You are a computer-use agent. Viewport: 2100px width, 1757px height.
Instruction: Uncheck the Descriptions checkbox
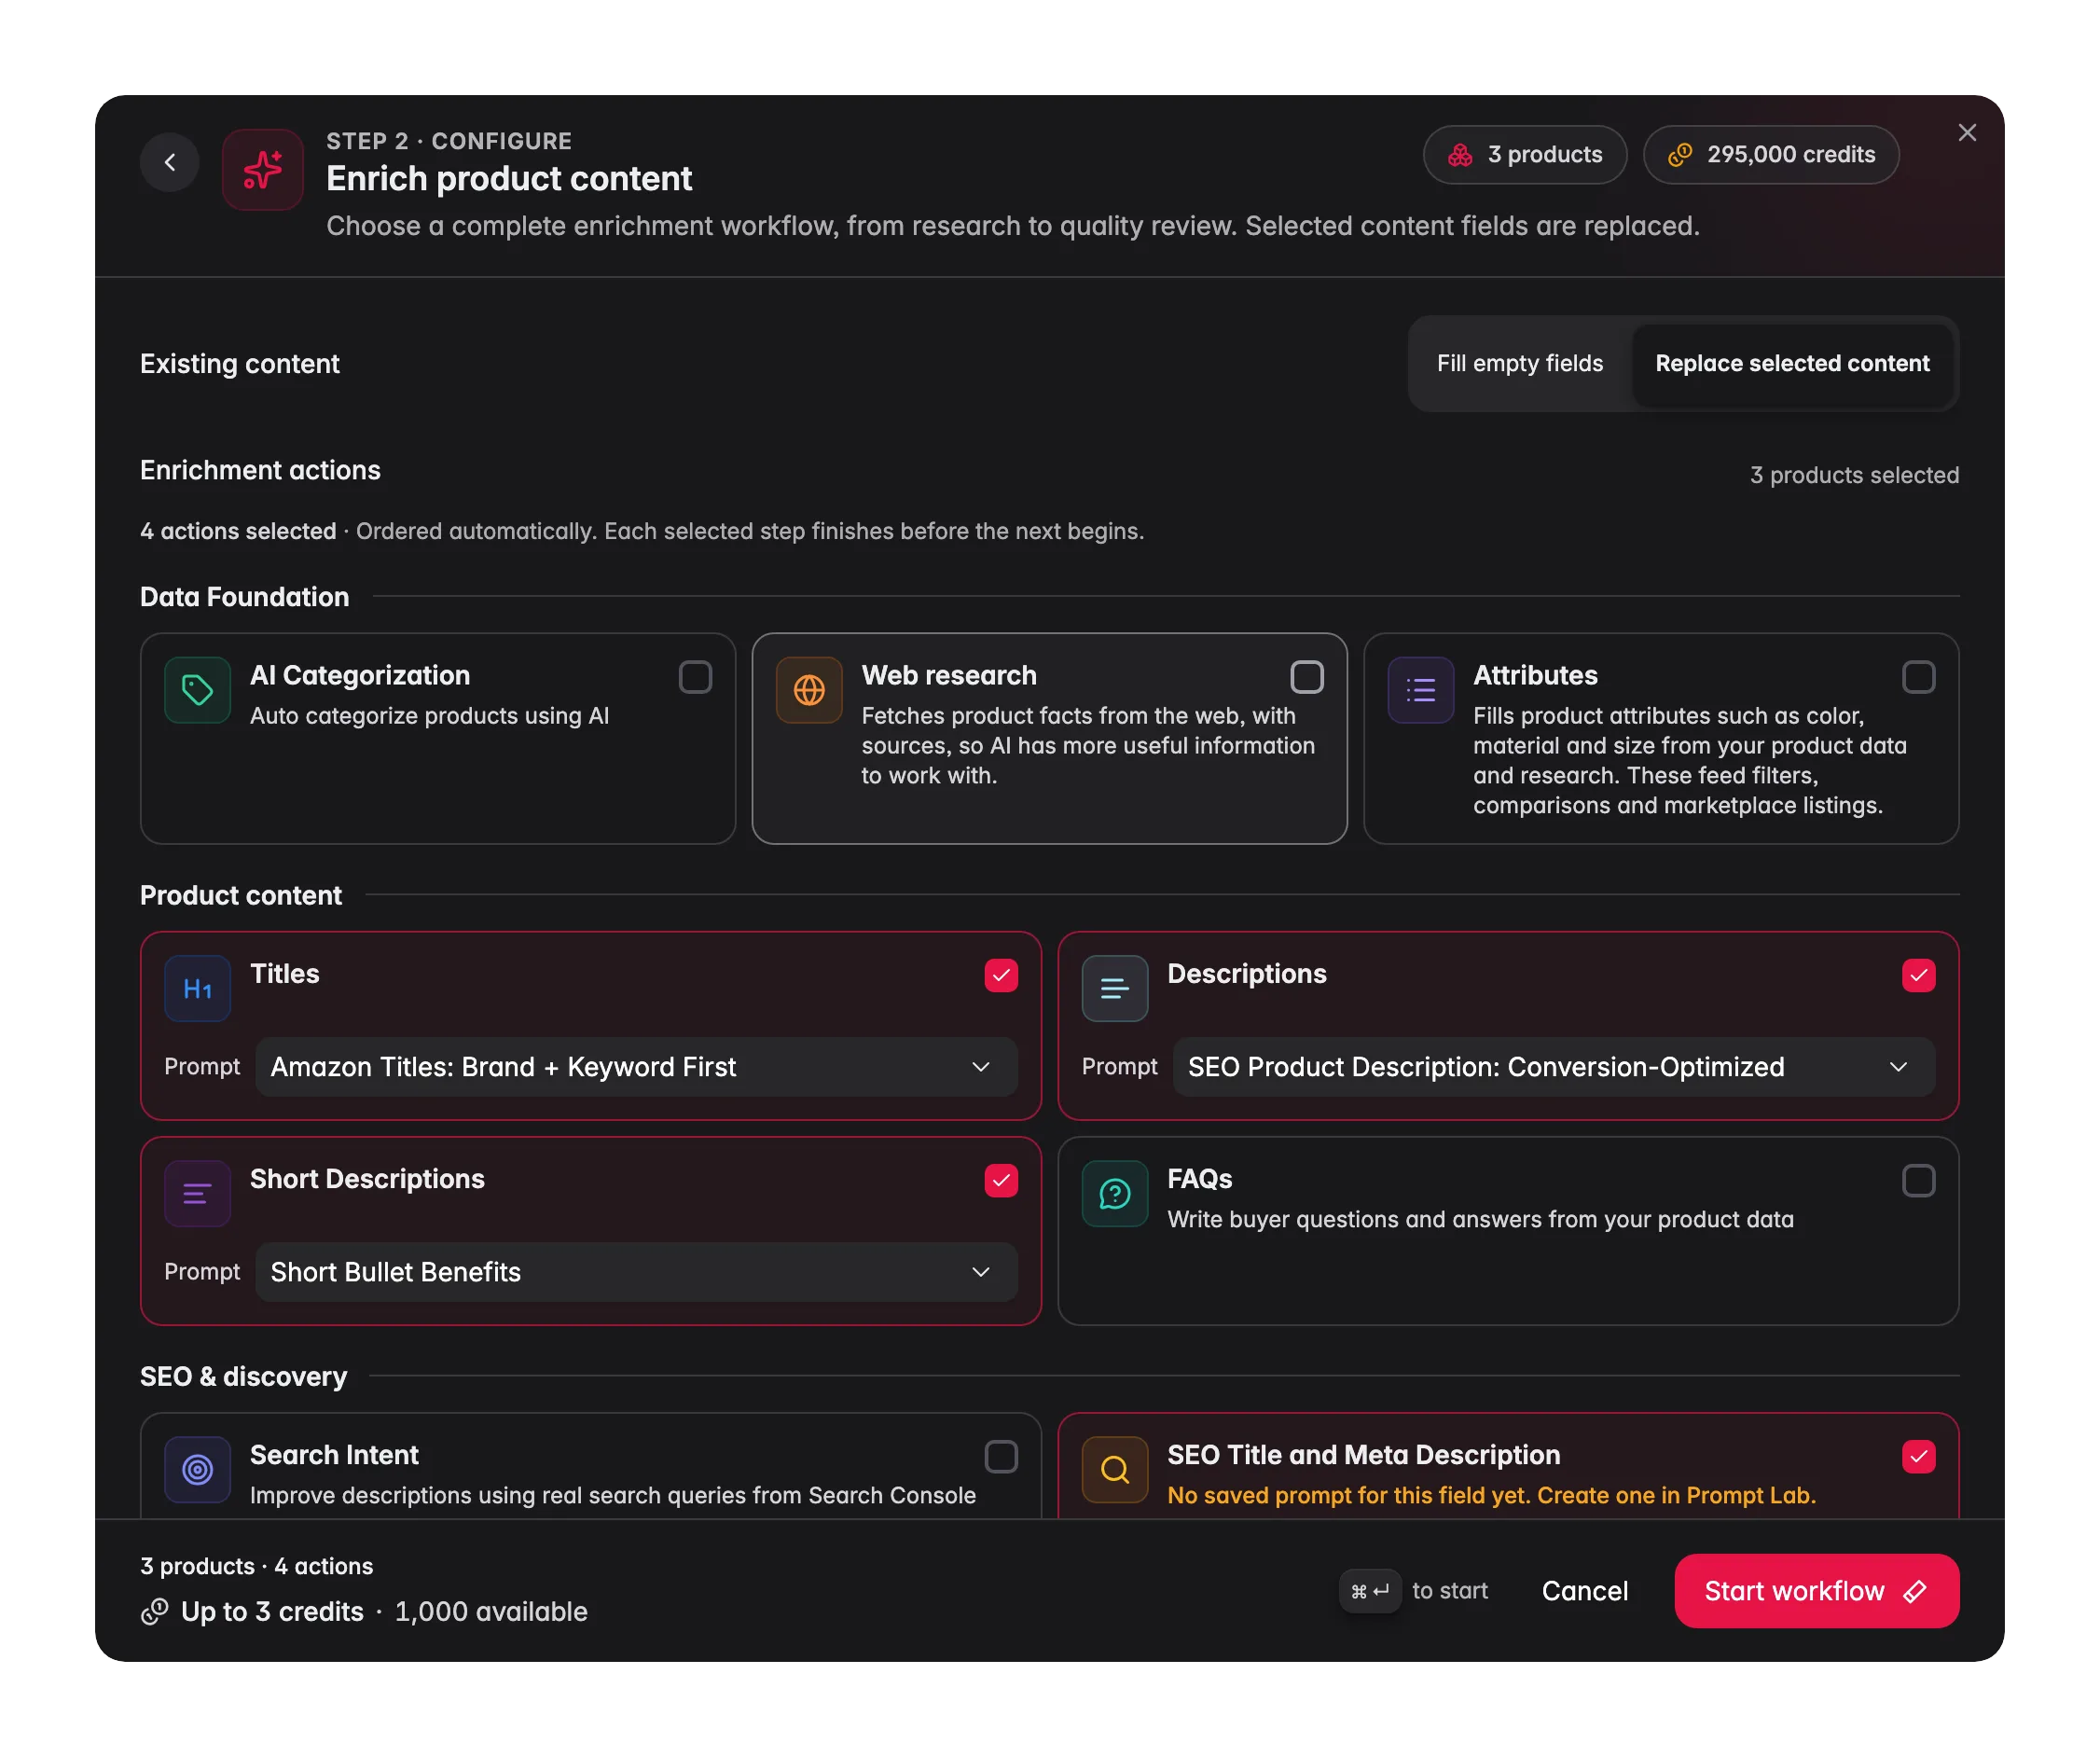(1918, 975)
